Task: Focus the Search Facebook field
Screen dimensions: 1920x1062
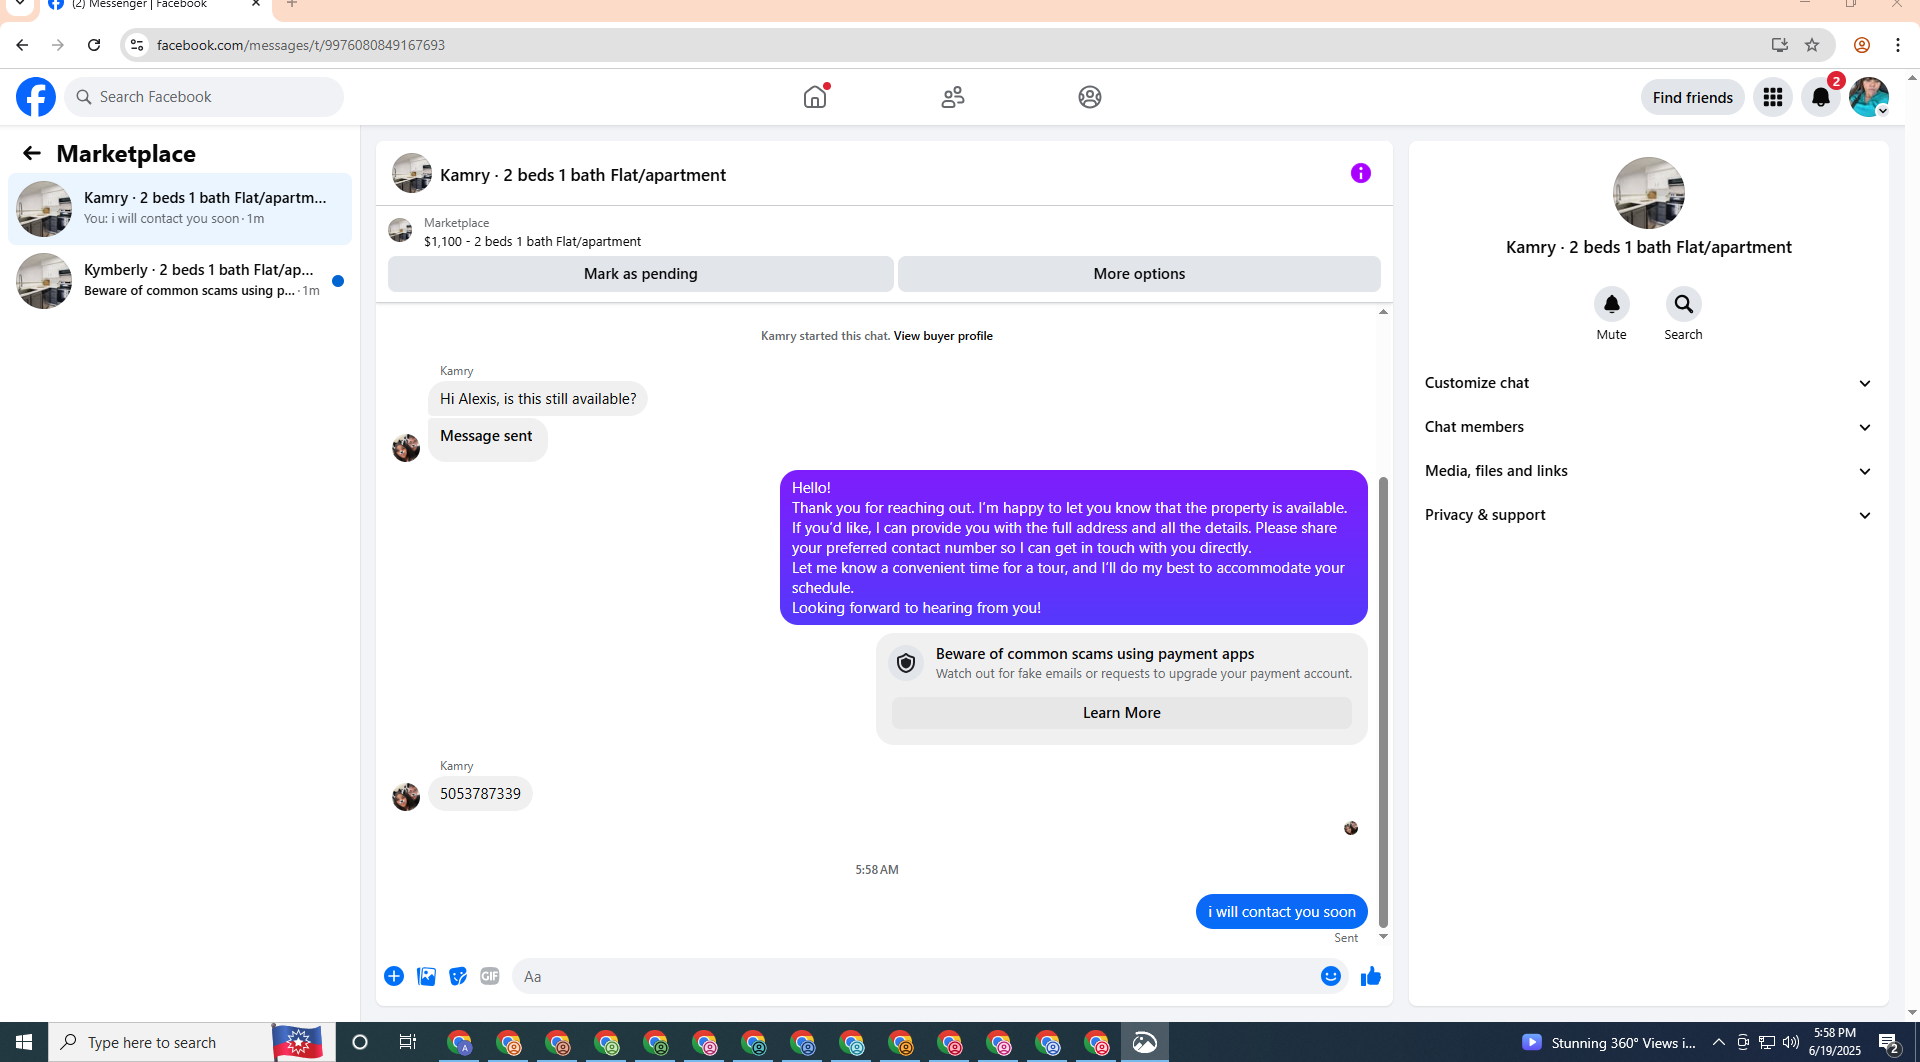Action: [204, 97]
